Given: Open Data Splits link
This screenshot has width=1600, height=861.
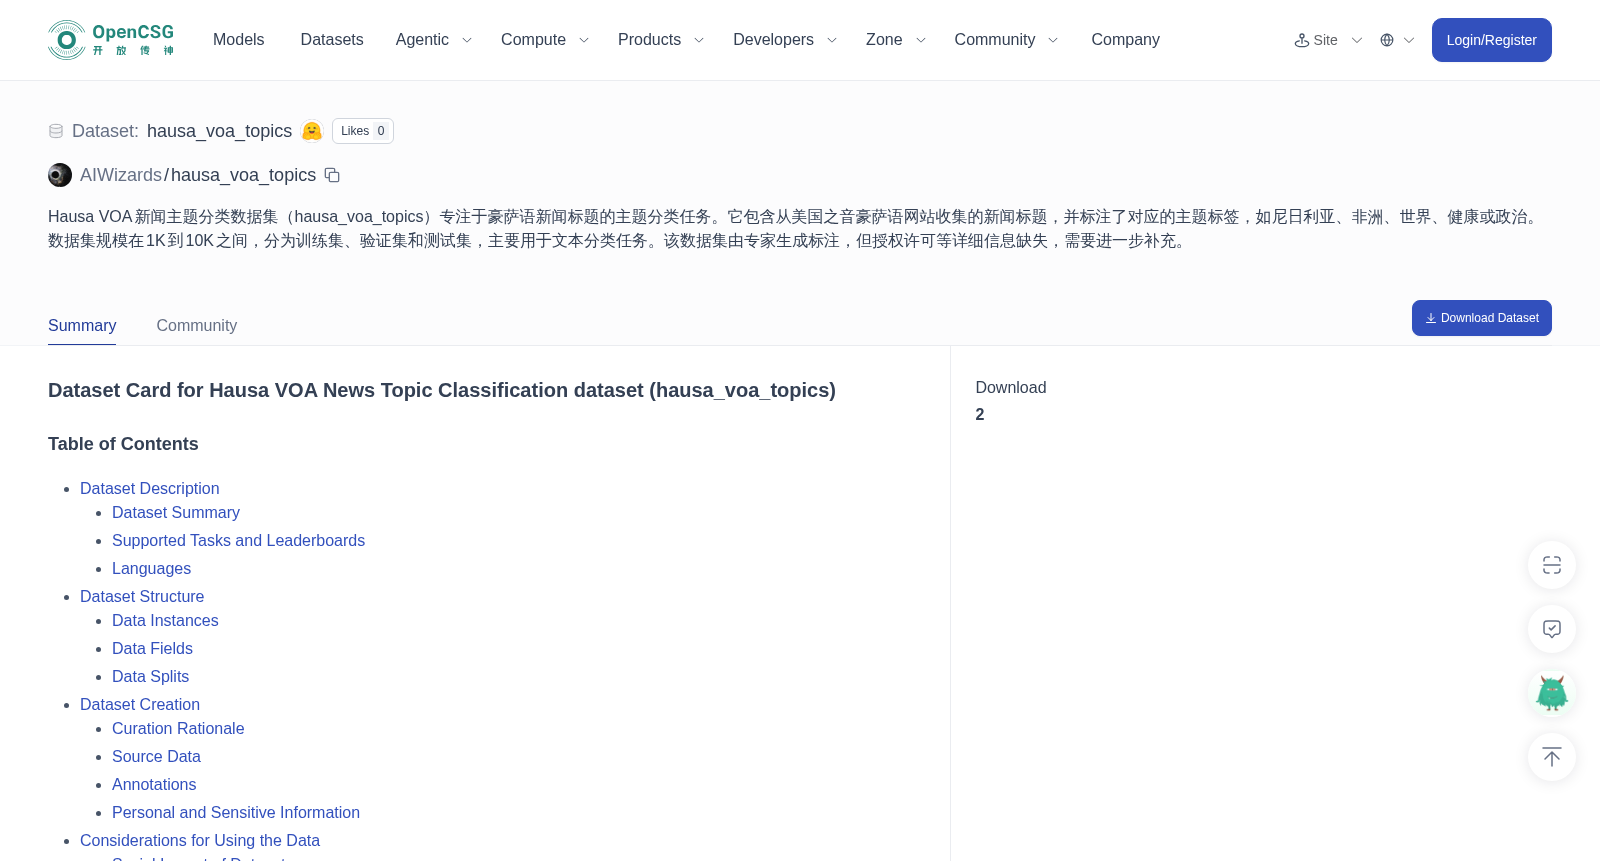Looking at the screenshot, I should coord(150,677).
